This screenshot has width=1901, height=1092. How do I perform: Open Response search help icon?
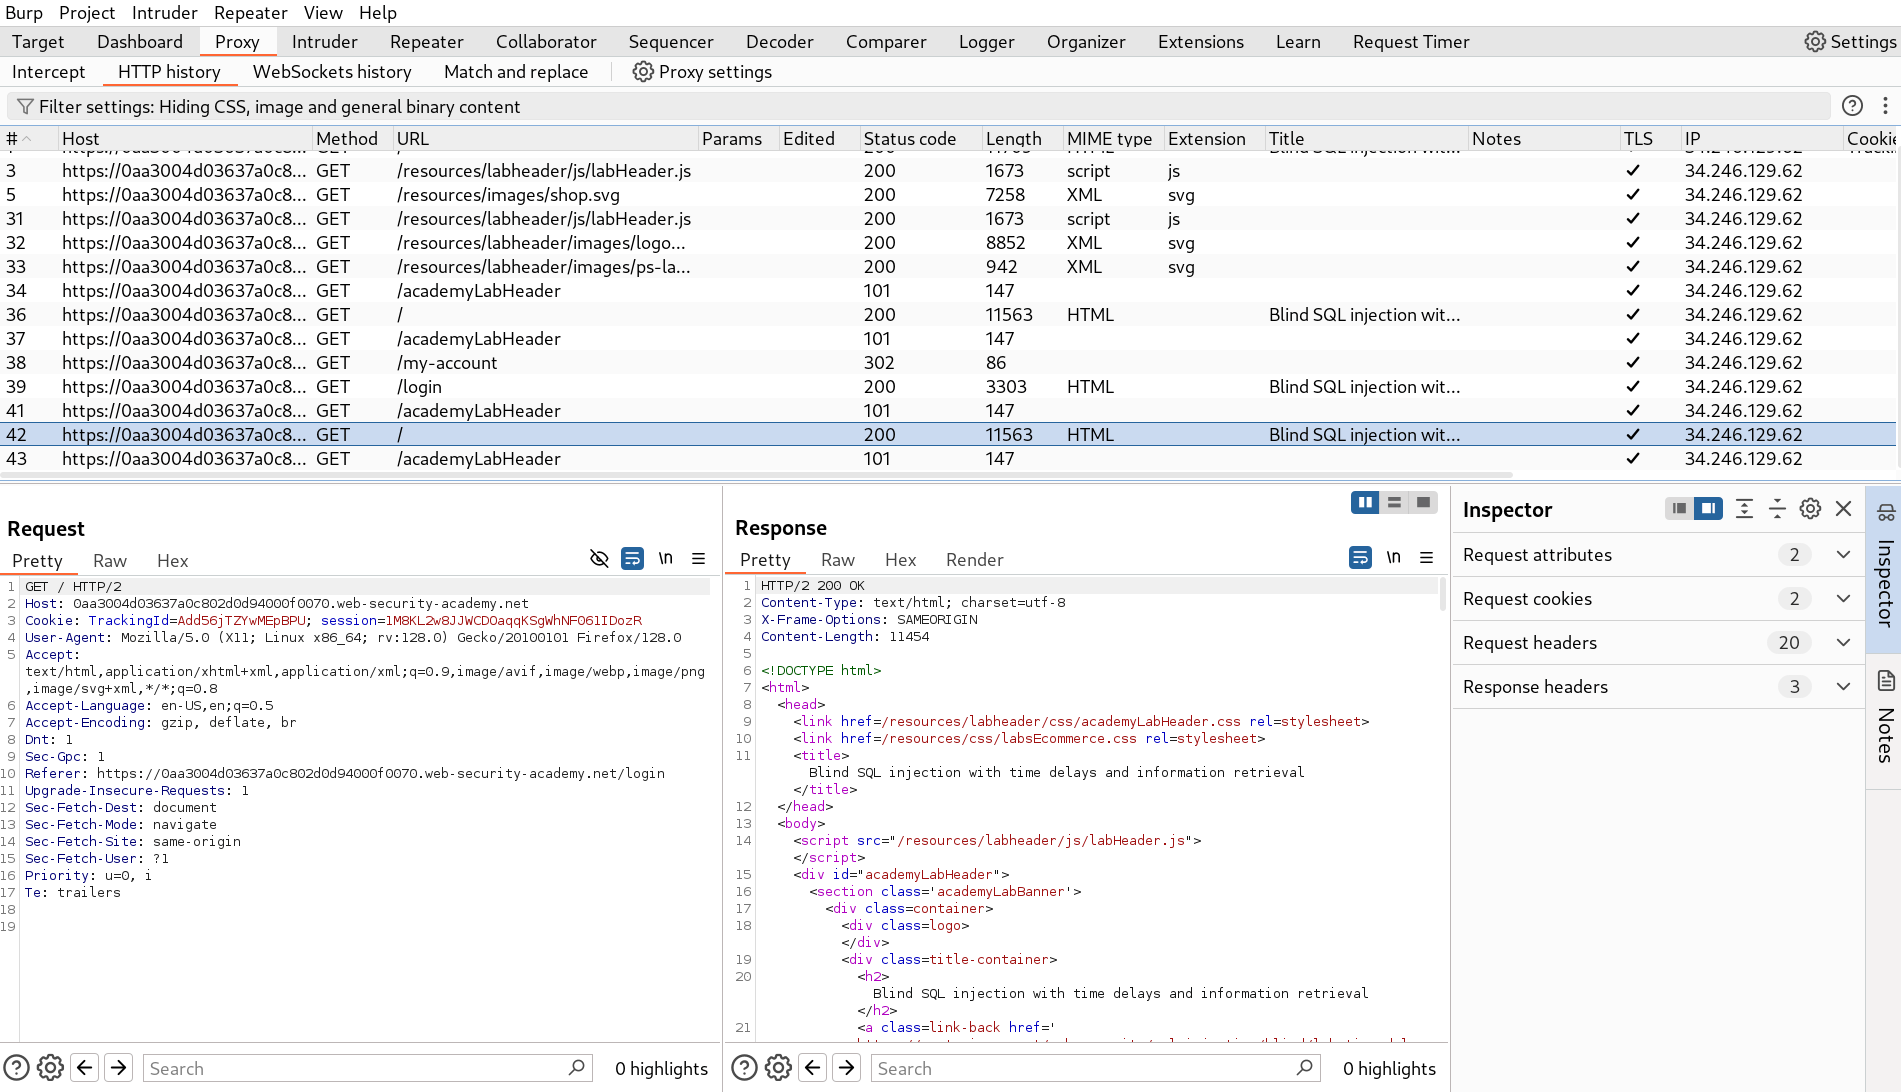point(745,1068)
